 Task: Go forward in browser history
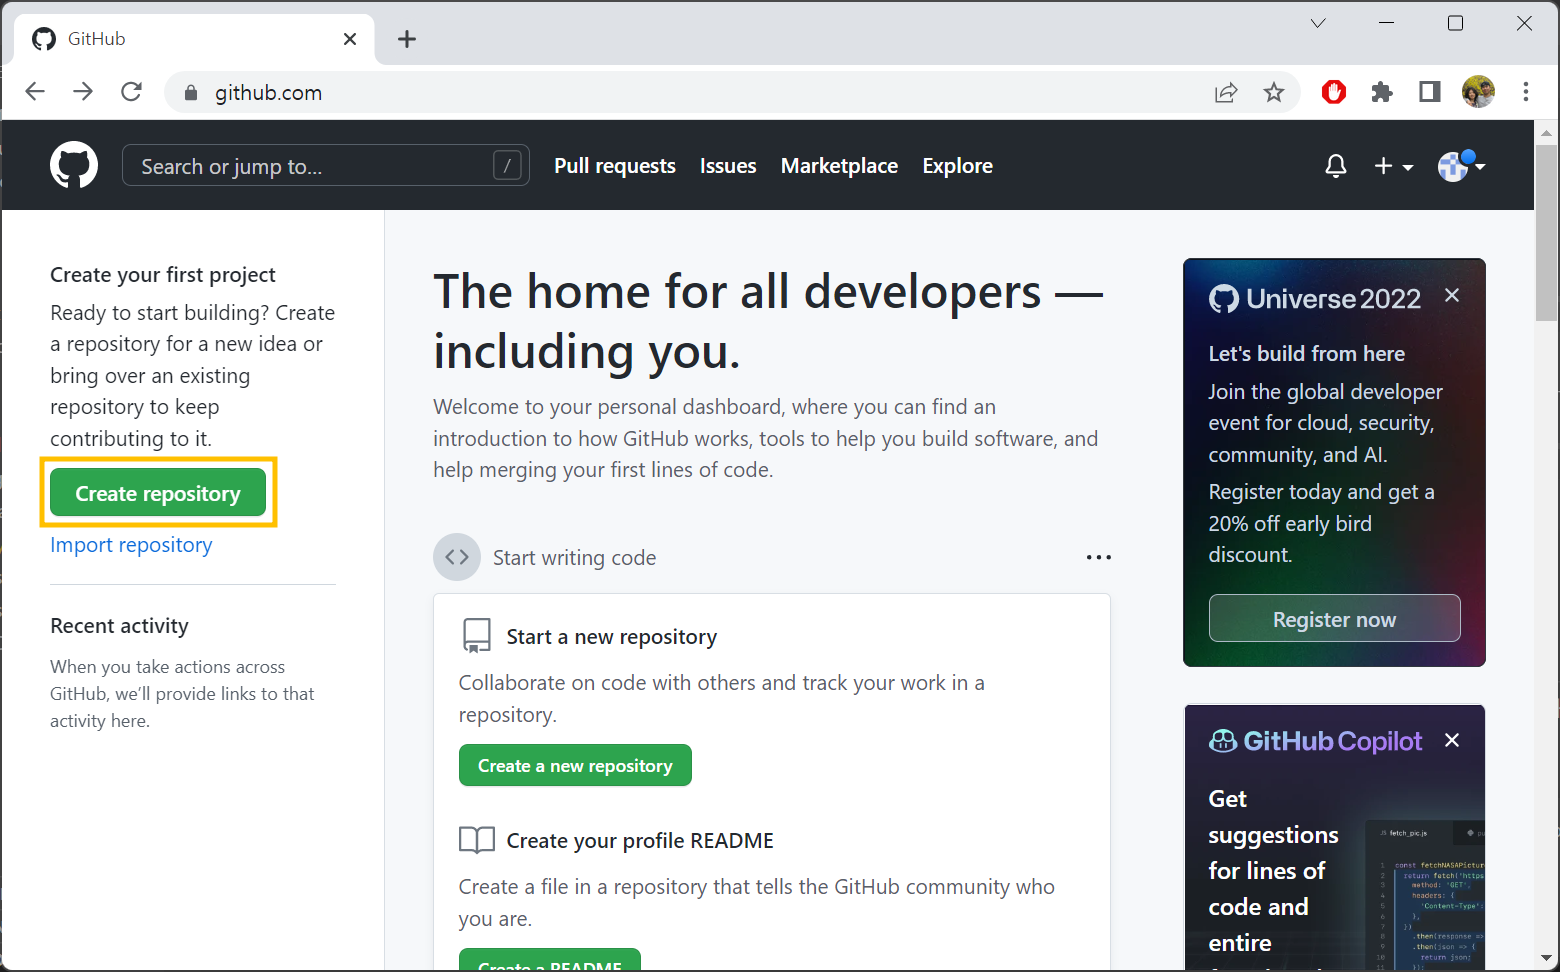83,92
